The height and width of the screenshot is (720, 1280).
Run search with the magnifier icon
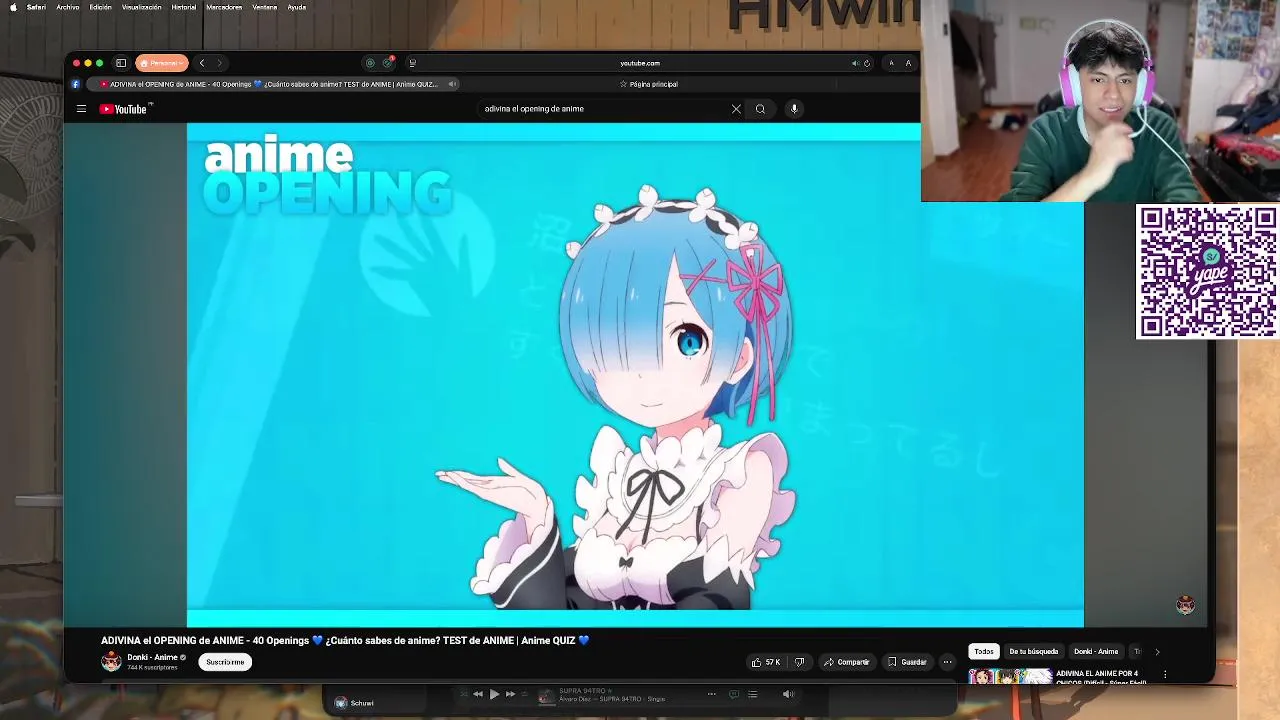click(x=760, y=109)
